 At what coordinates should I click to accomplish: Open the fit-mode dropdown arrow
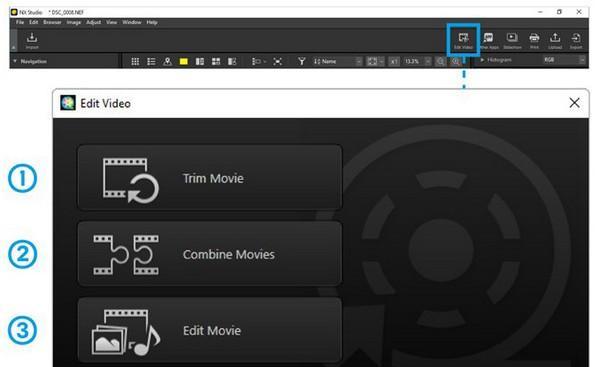click(x=382, y=61)
